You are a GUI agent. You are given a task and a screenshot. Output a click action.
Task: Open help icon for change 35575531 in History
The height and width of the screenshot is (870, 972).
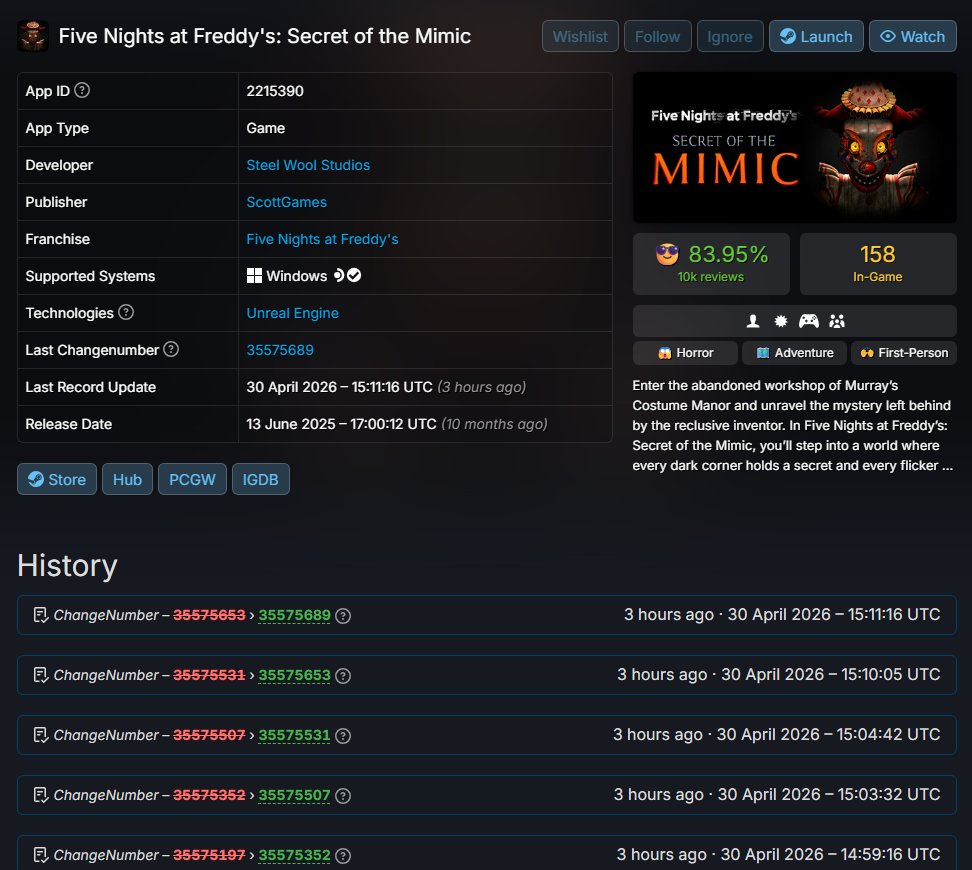coord(343,736)
